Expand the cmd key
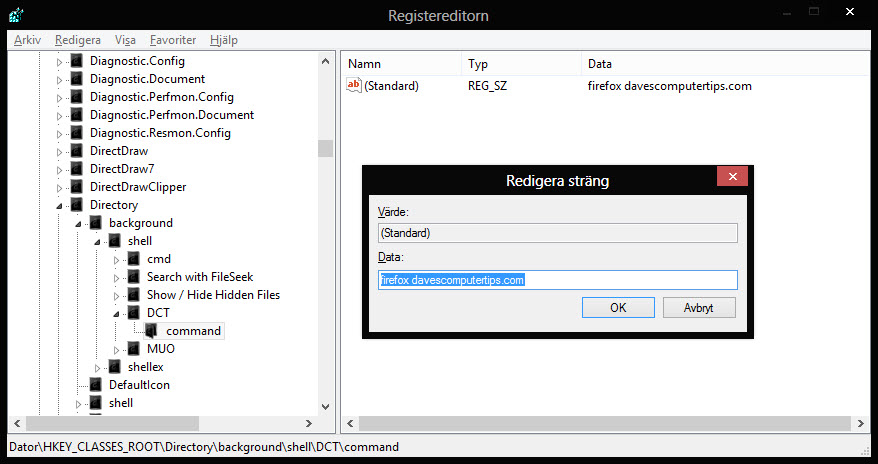Screen dimensions: 878x464 pyautogui.click(x=116, y=260)
